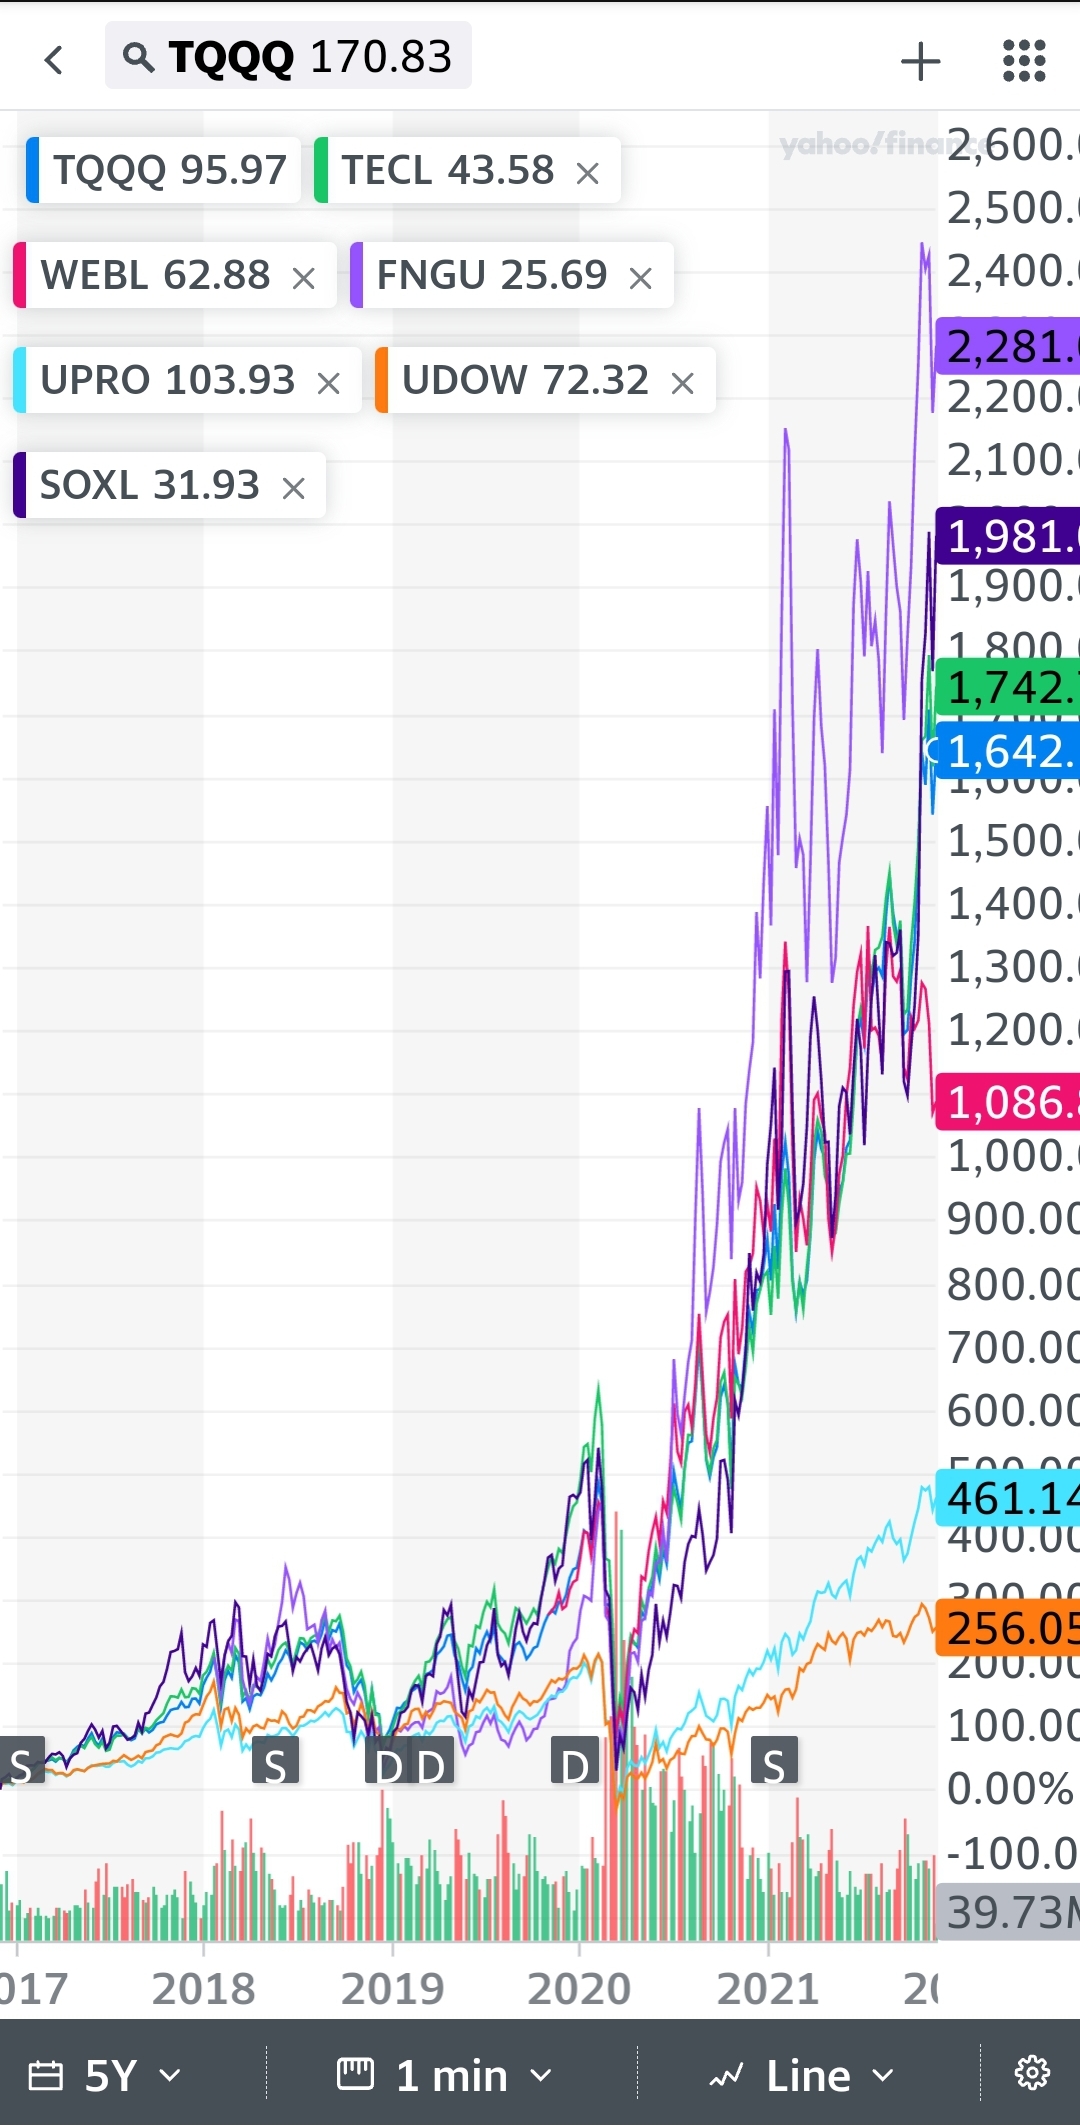Remove UPRO comparison with its X

pos(329,383)
